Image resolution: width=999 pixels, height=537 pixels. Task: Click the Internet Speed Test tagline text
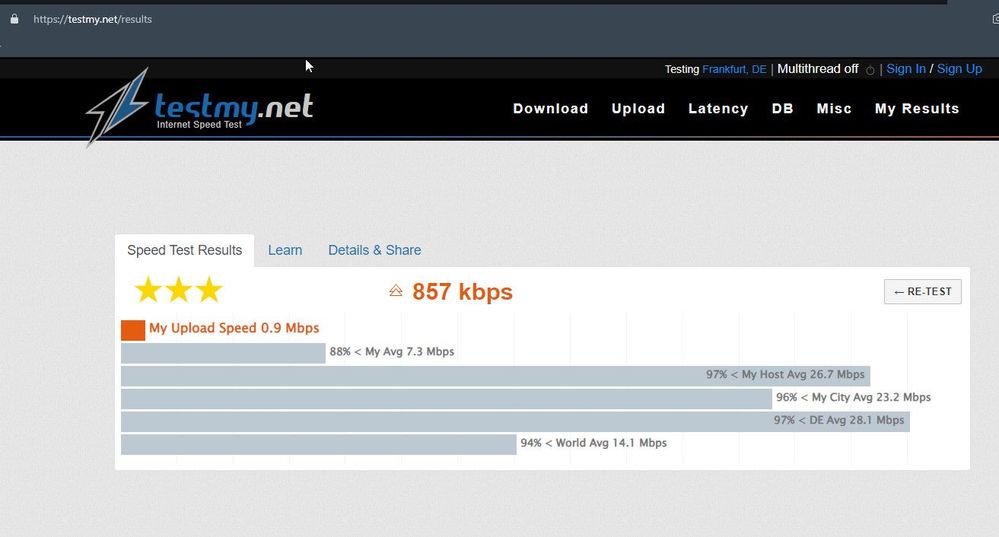[x=199, y=125]
